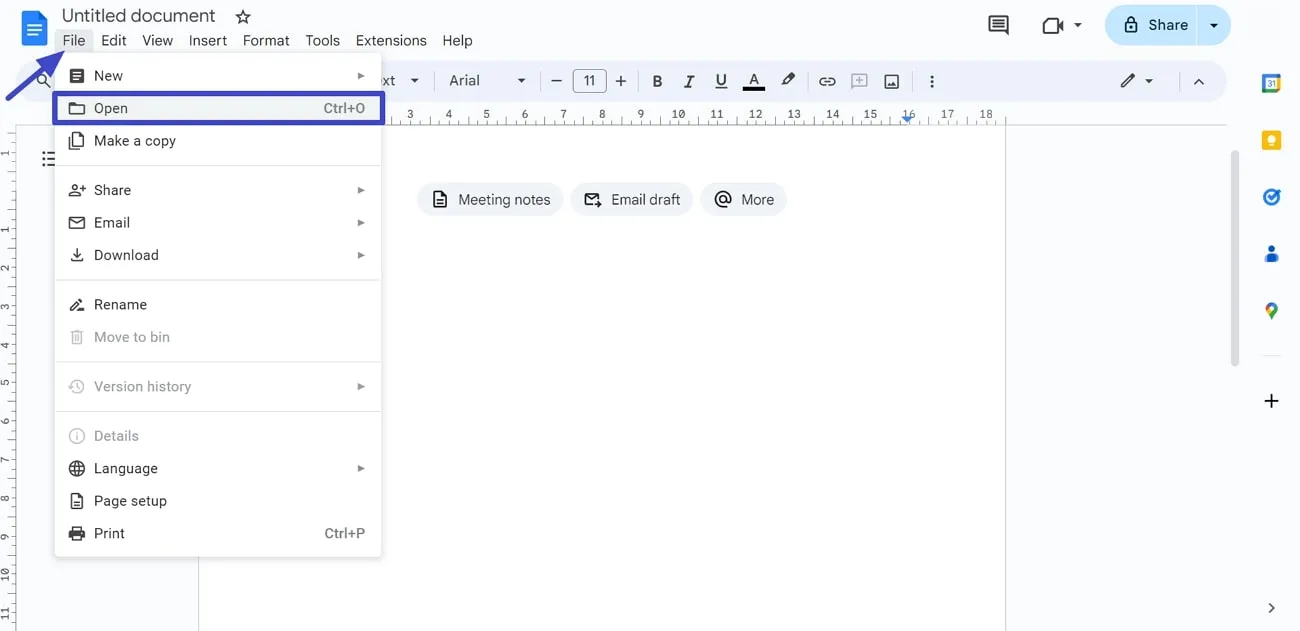Expand the Download submenu
This screenshot has width=1300, height=631.
click(125, 255)
